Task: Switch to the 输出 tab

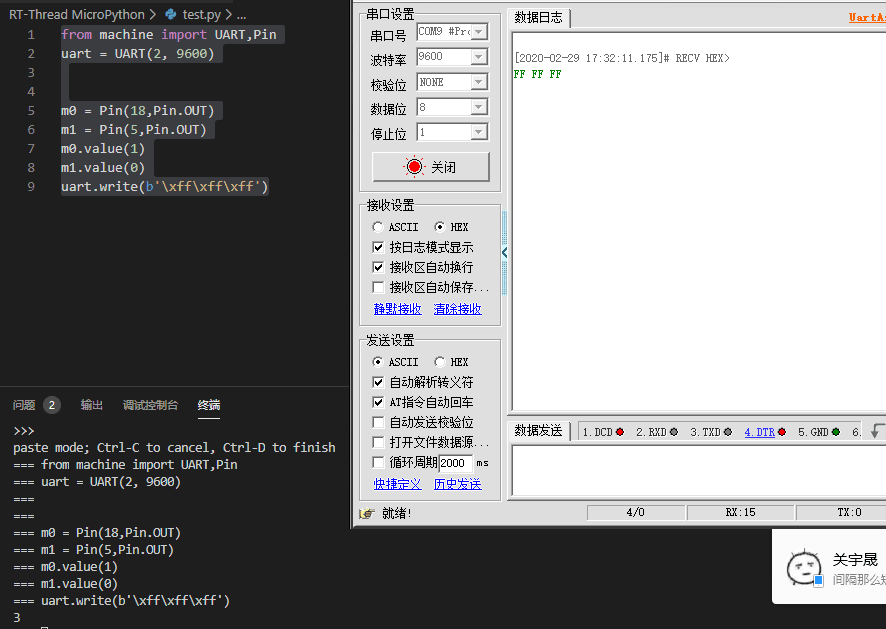Action: pos(91,404)
